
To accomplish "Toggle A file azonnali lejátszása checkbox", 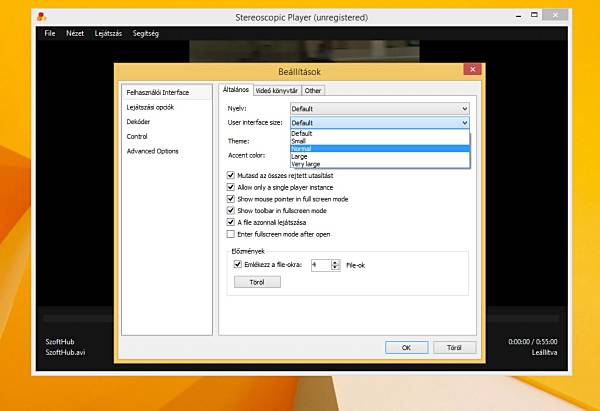I will (230, 222).
